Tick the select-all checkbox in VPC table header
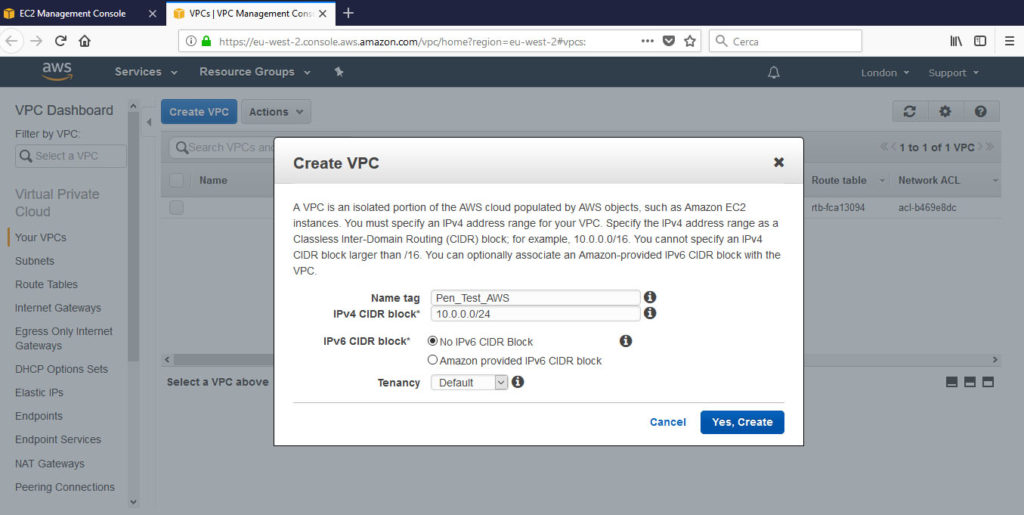 click(176, 180)
